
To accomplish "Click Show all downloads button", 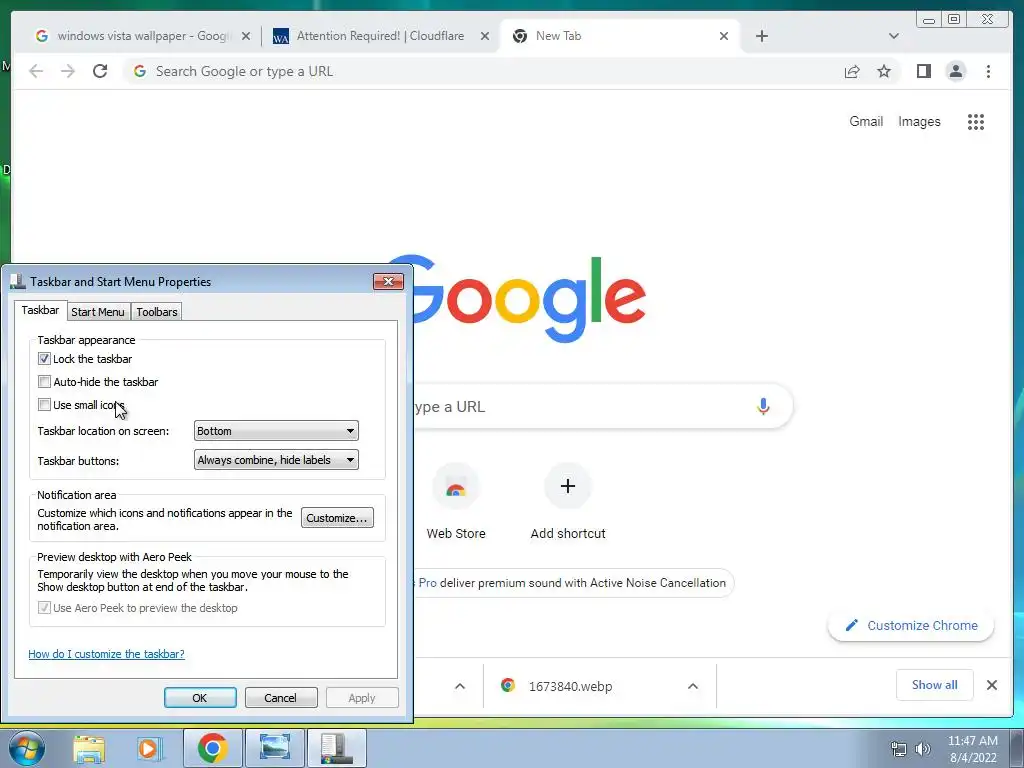I will [935, 685].
